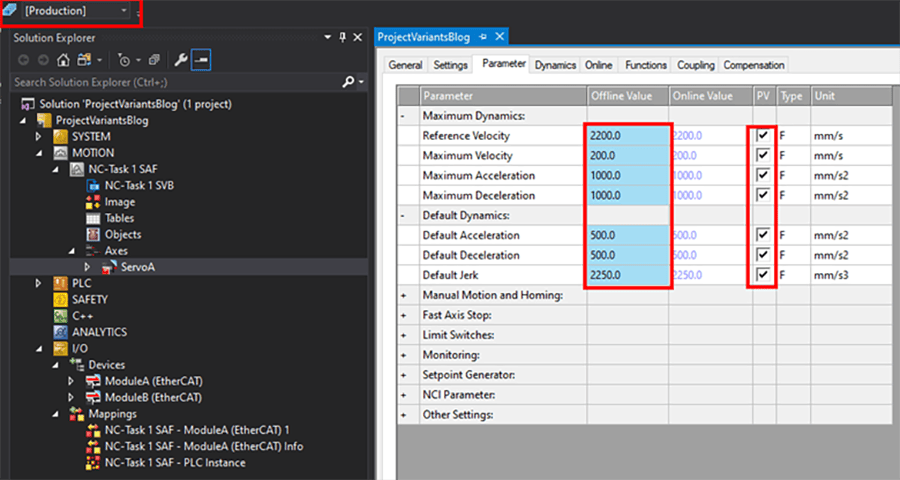Collapse the I/O tree node
The width and height of the screenshot is (900, 480).
(x=39, y=349)
